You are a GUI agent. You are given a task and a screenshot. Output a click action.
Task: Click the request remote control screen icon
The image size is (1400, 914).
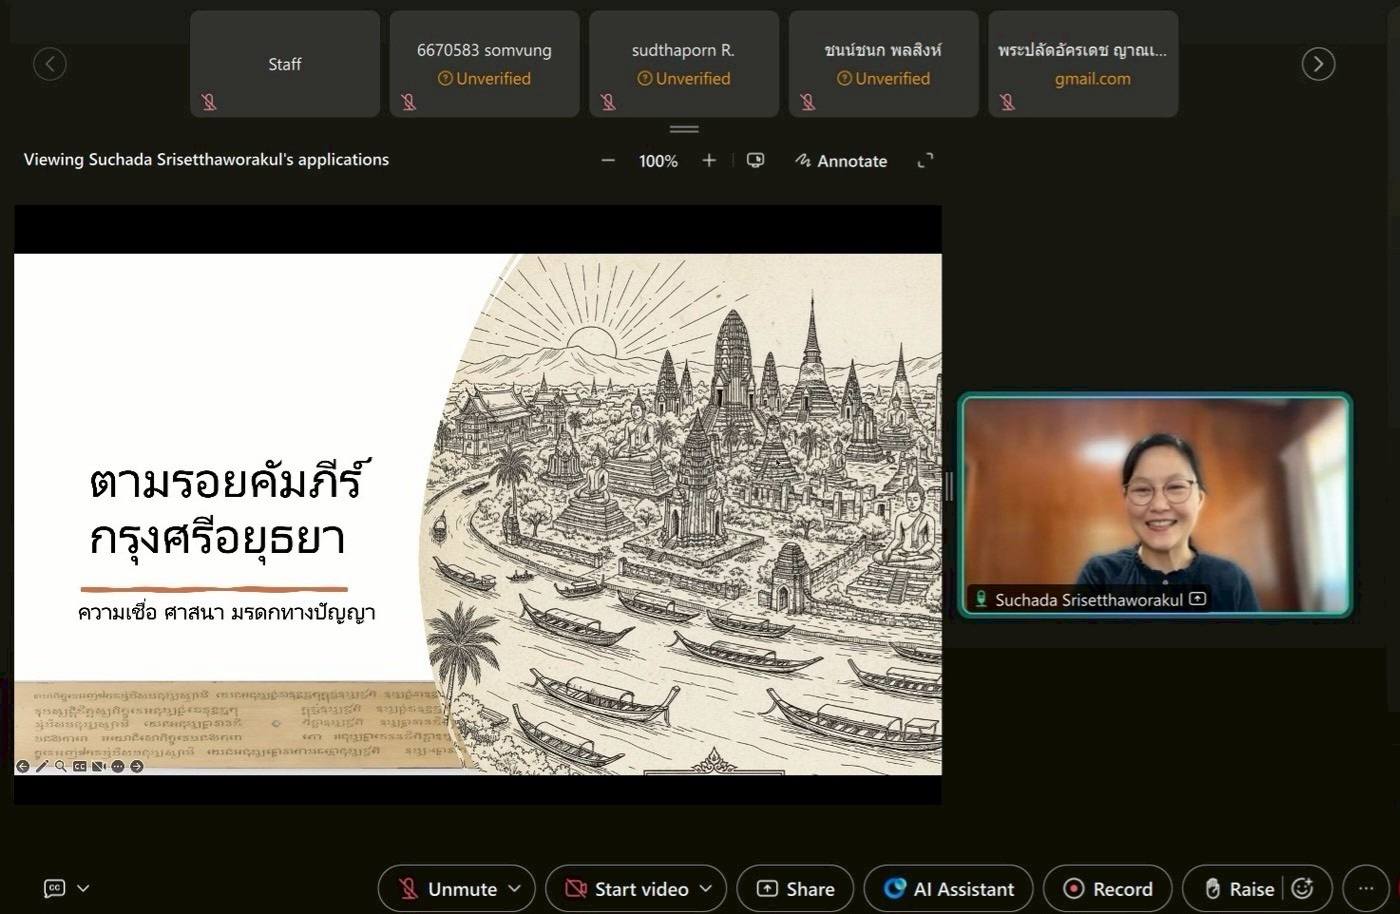pyautogui.click(x=755, y=161)
